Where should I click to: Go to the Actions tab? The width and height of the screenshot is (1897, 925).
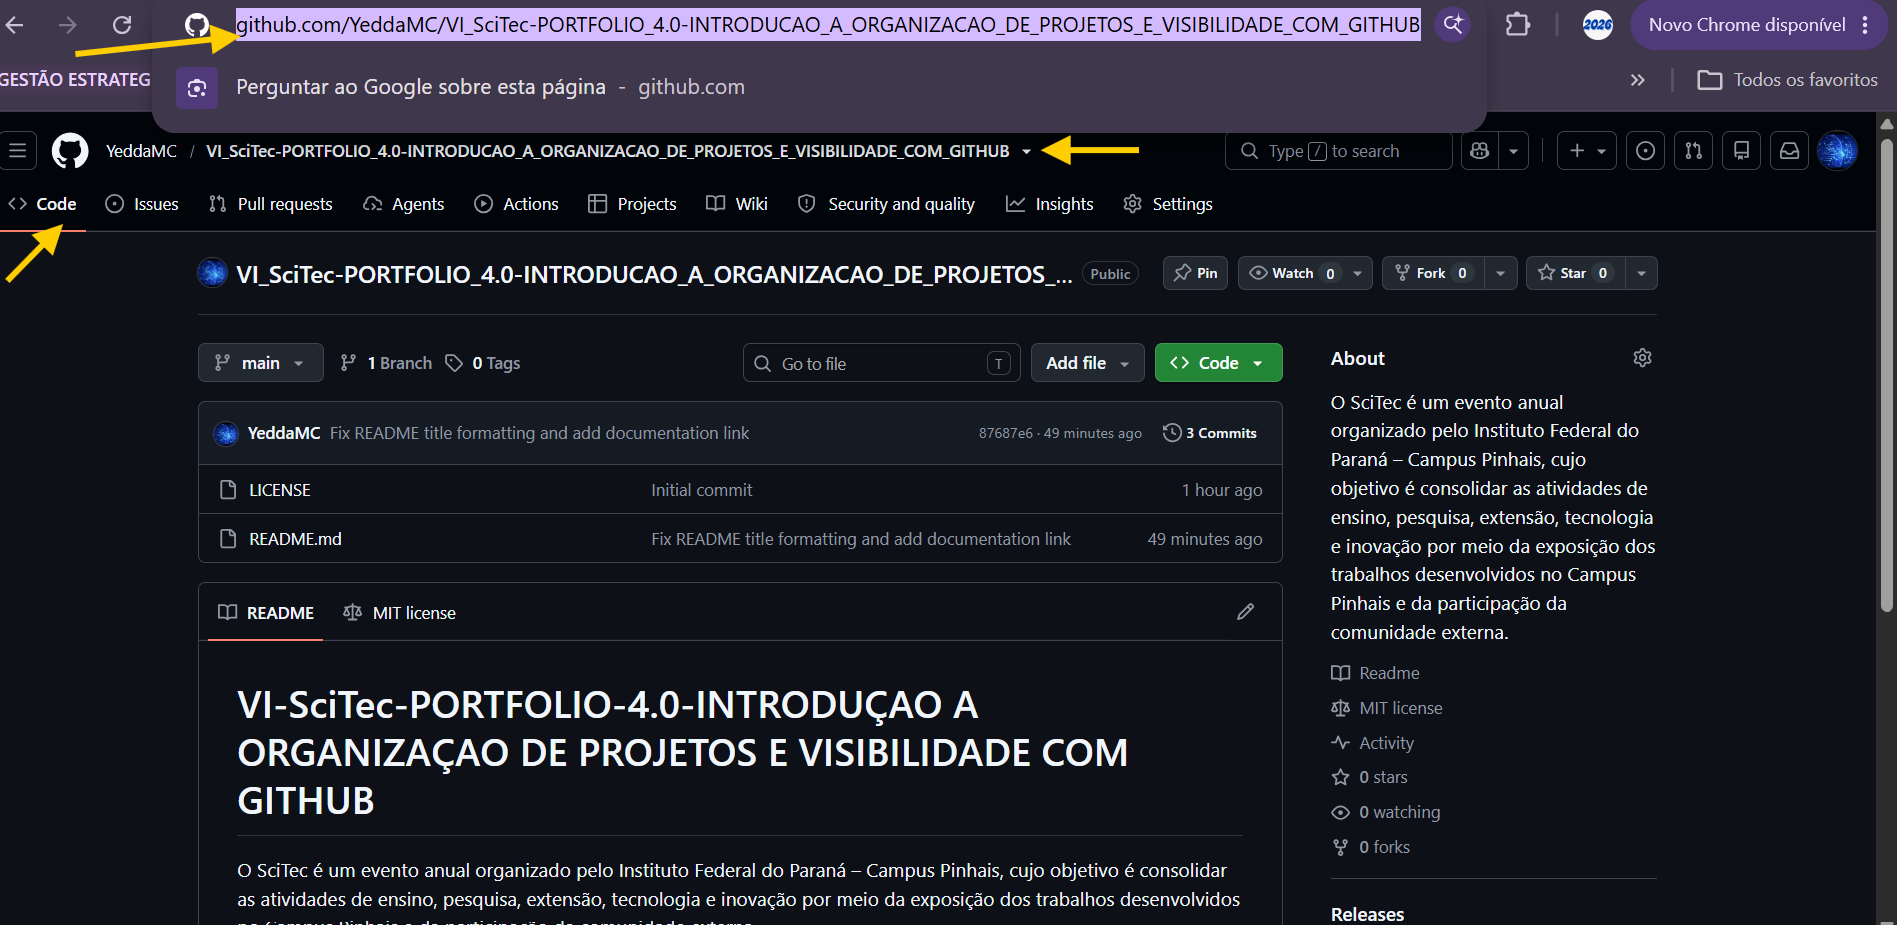(516, 204)
